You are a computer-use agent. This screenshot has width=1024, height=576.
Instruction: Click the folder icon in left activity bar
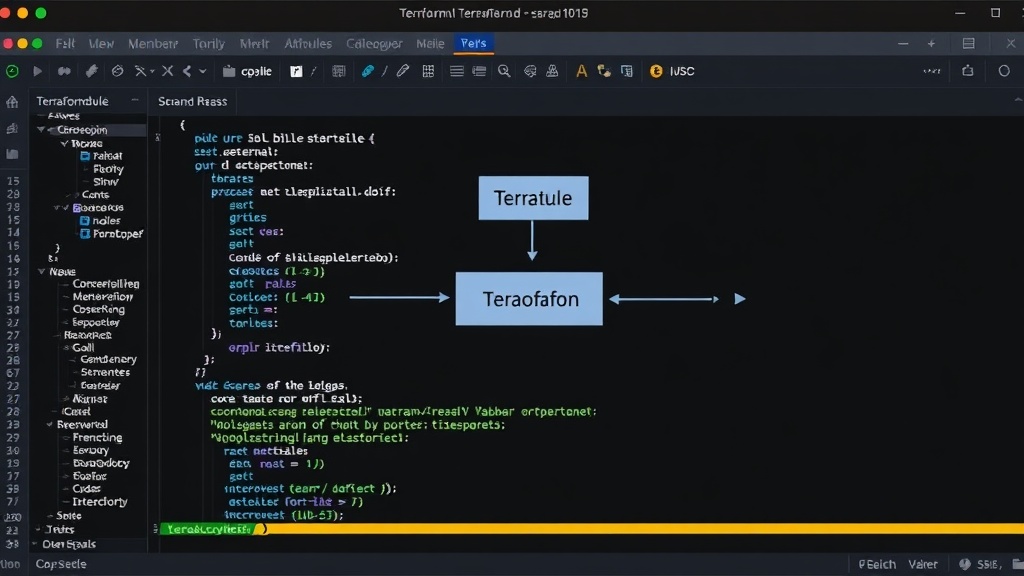(12, 154)
